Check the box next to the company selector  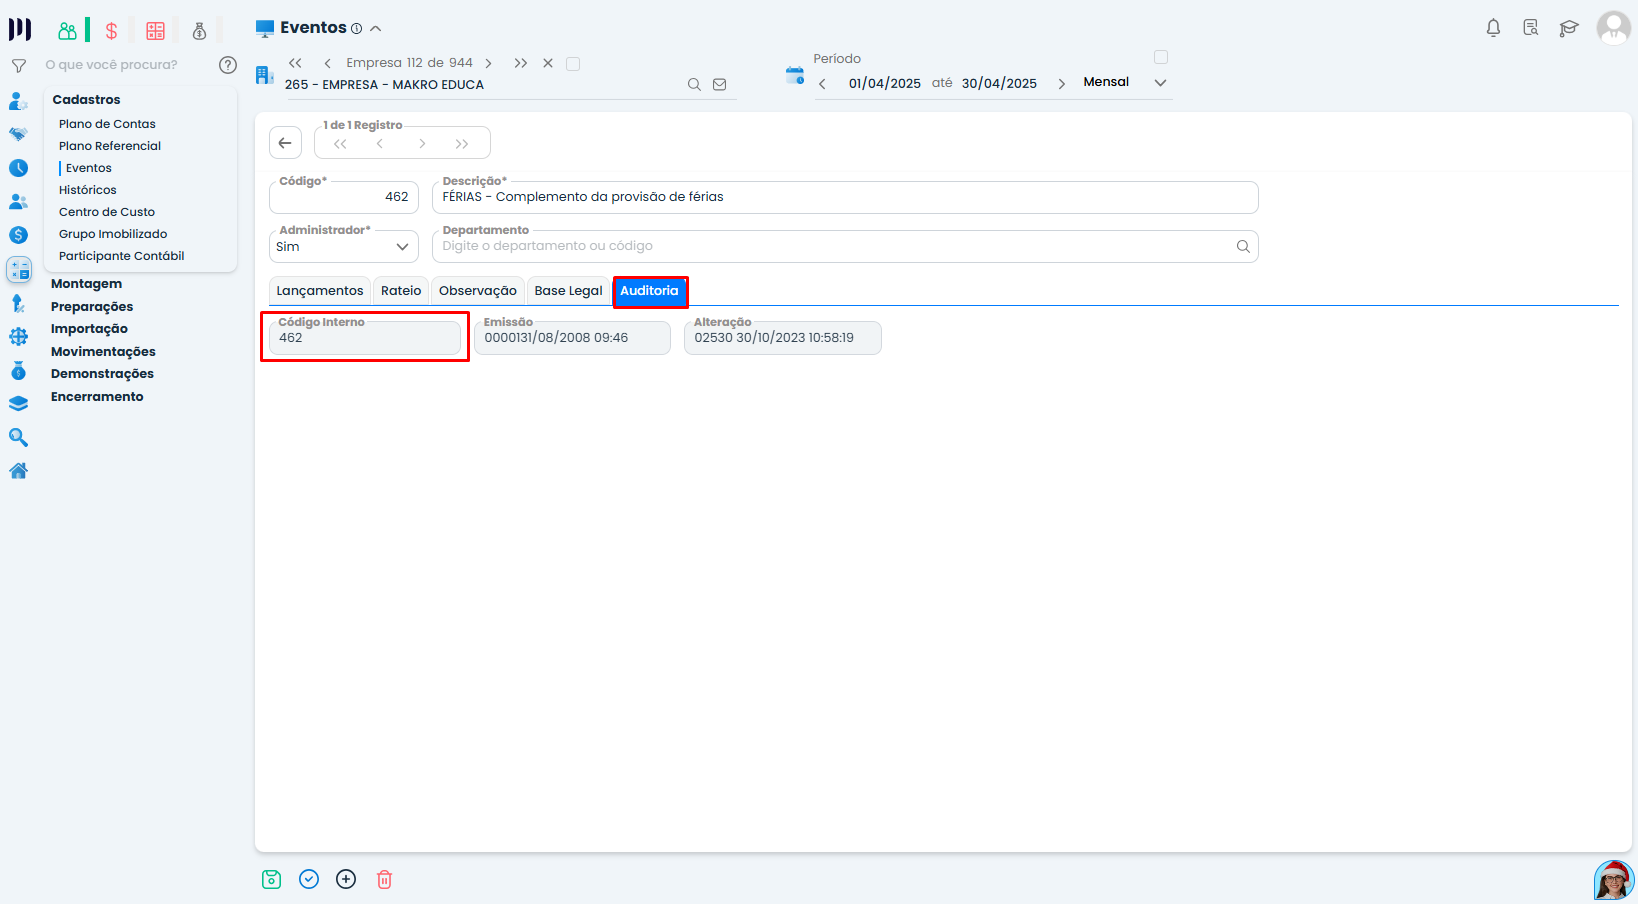pyautogui.click(x=573, y=63)
